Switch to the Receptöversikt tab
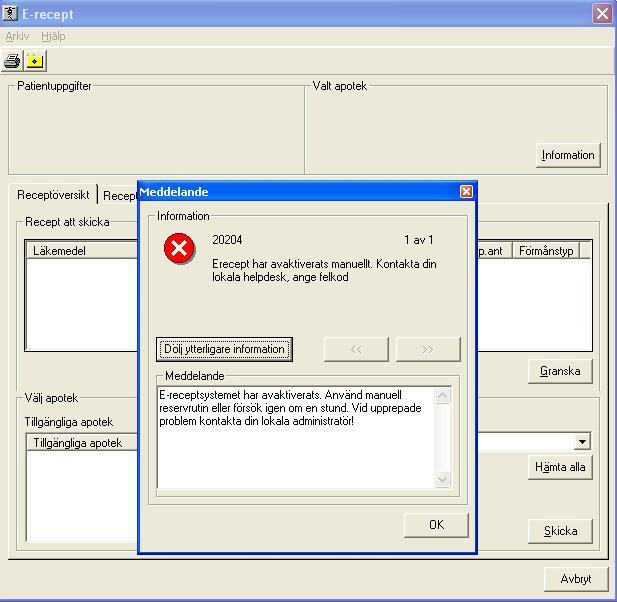Image resolution: width=617 pixels, height=602 pixels. click(53, 194)
